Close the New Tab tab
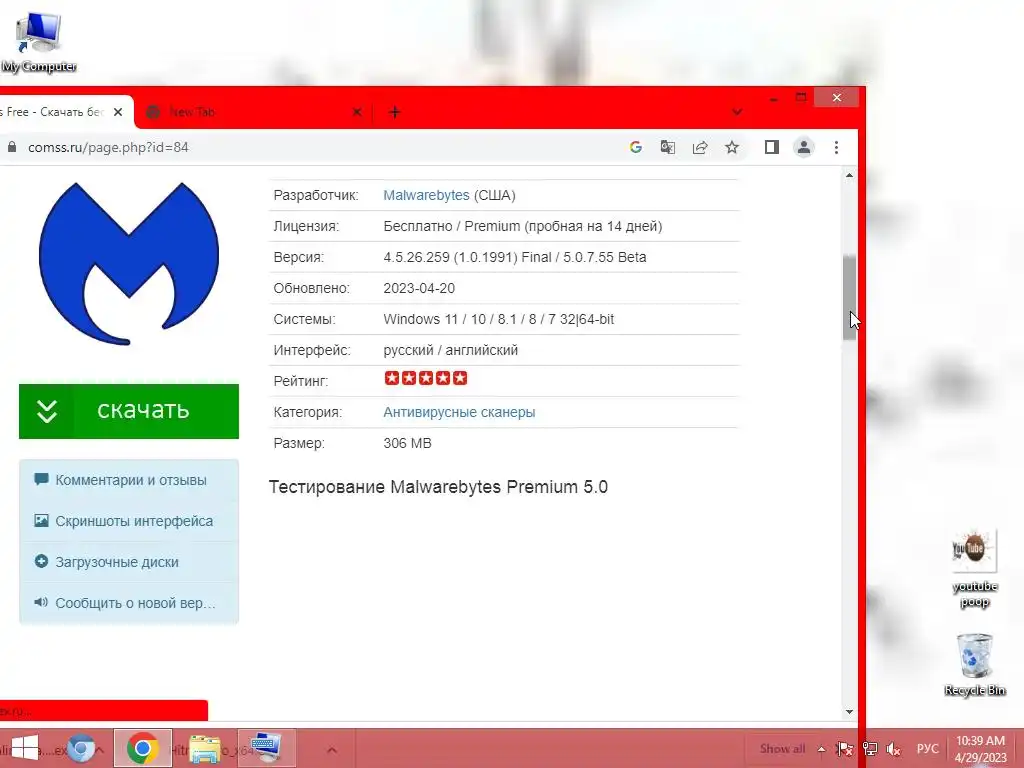Image resolution: width=1024 pixels, height=768 pixels. (357, 112)
